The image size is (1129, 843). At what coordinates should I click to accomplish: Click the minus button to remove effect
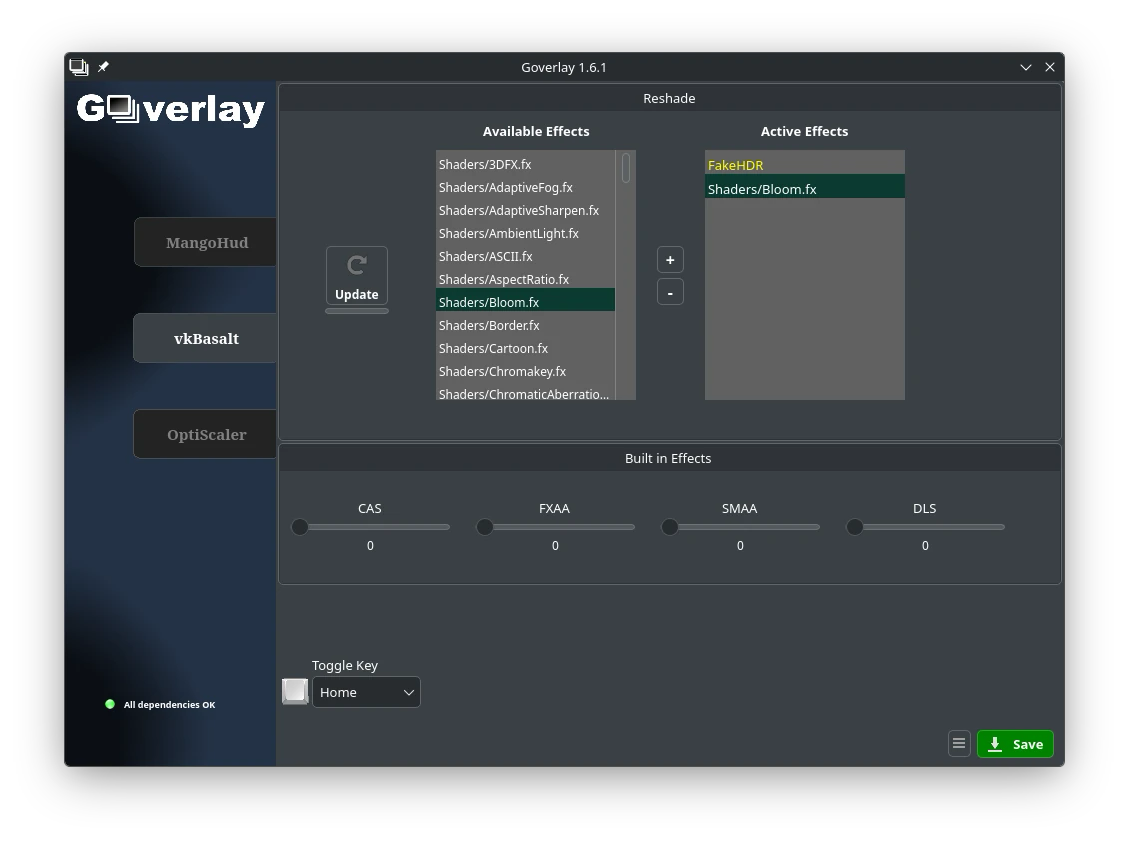pyautogui.click(x=670, y=292)
